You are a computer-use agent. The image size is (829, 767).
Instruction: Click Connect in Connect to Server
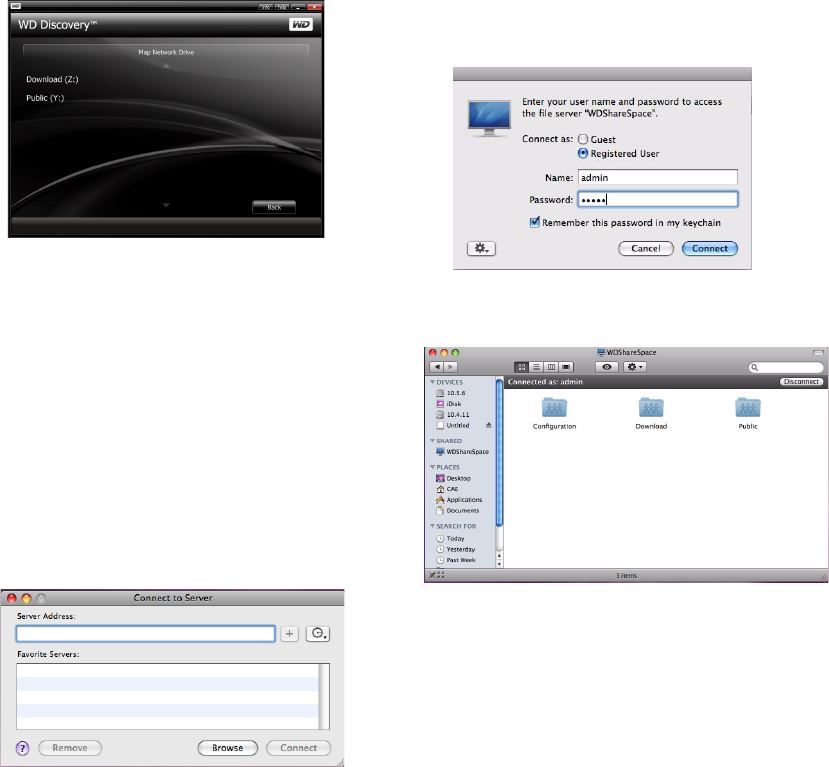[298, 748]
